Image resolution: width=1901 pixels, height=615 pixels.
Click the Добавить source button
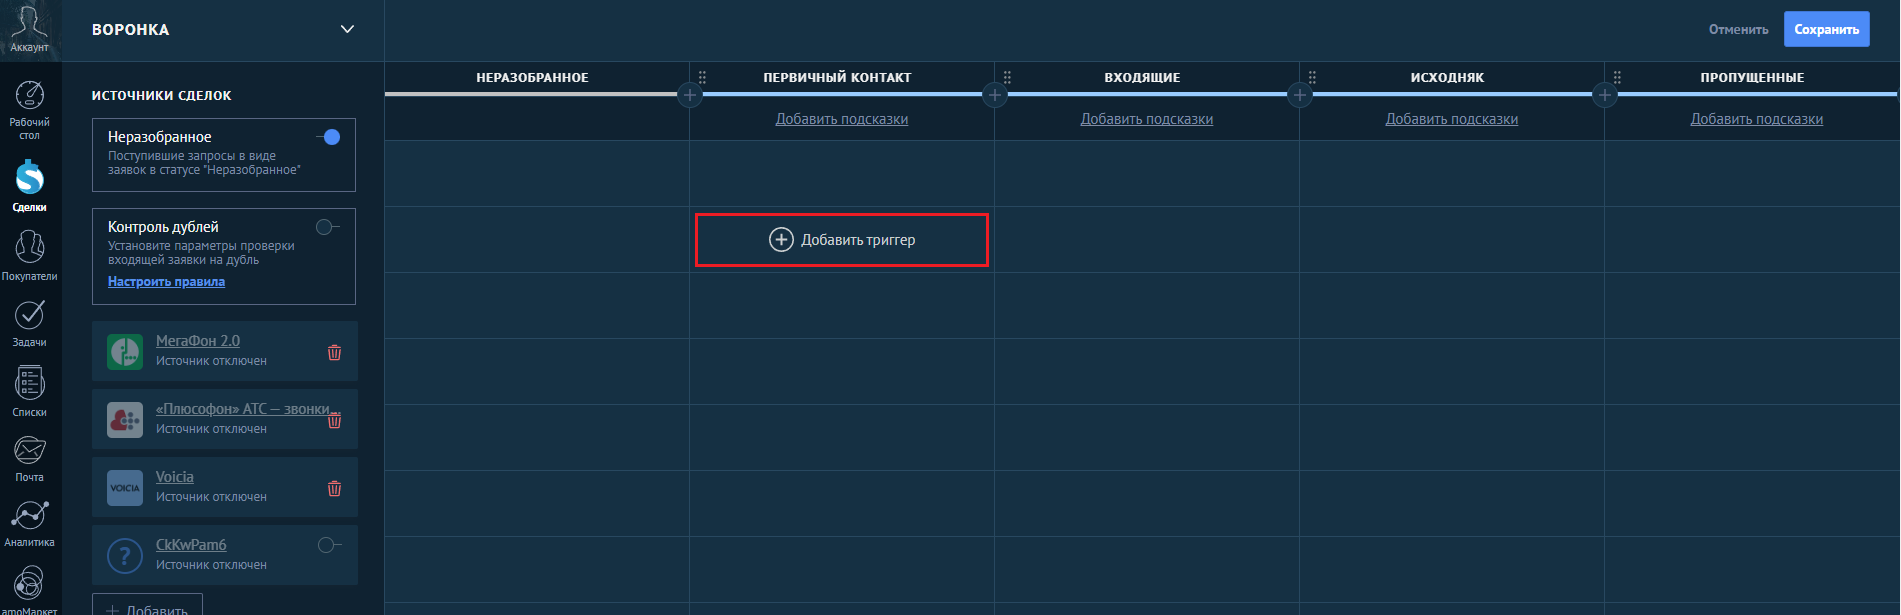pos(147,605)
